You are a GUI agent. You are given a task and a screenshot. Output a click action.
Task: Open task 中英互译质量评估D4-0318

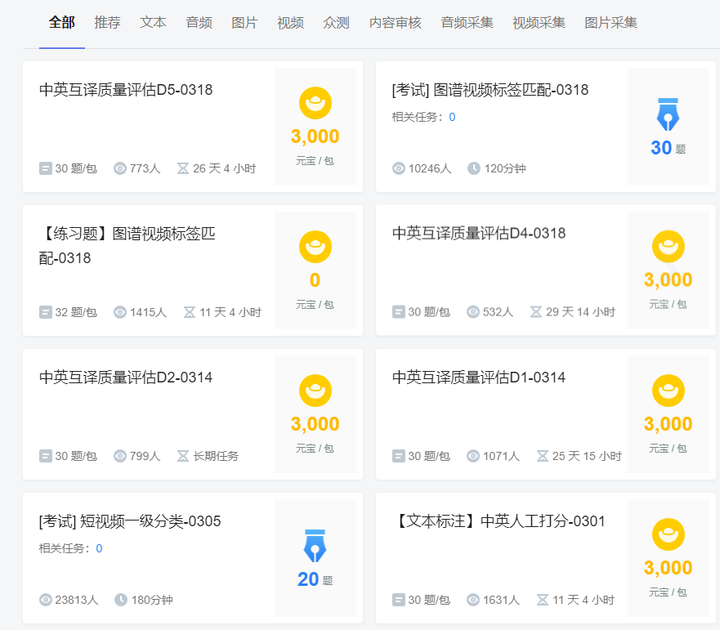click(479, 233)
